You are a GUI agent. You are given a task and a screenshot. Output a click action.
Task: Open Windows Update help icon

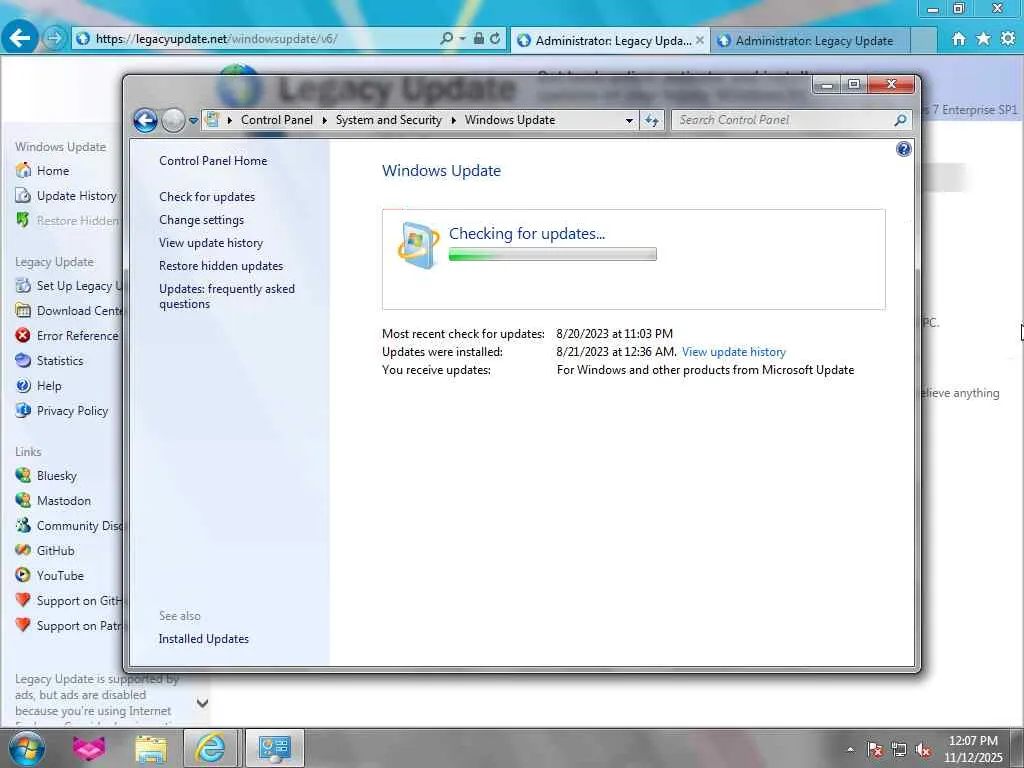click(903, 149)
